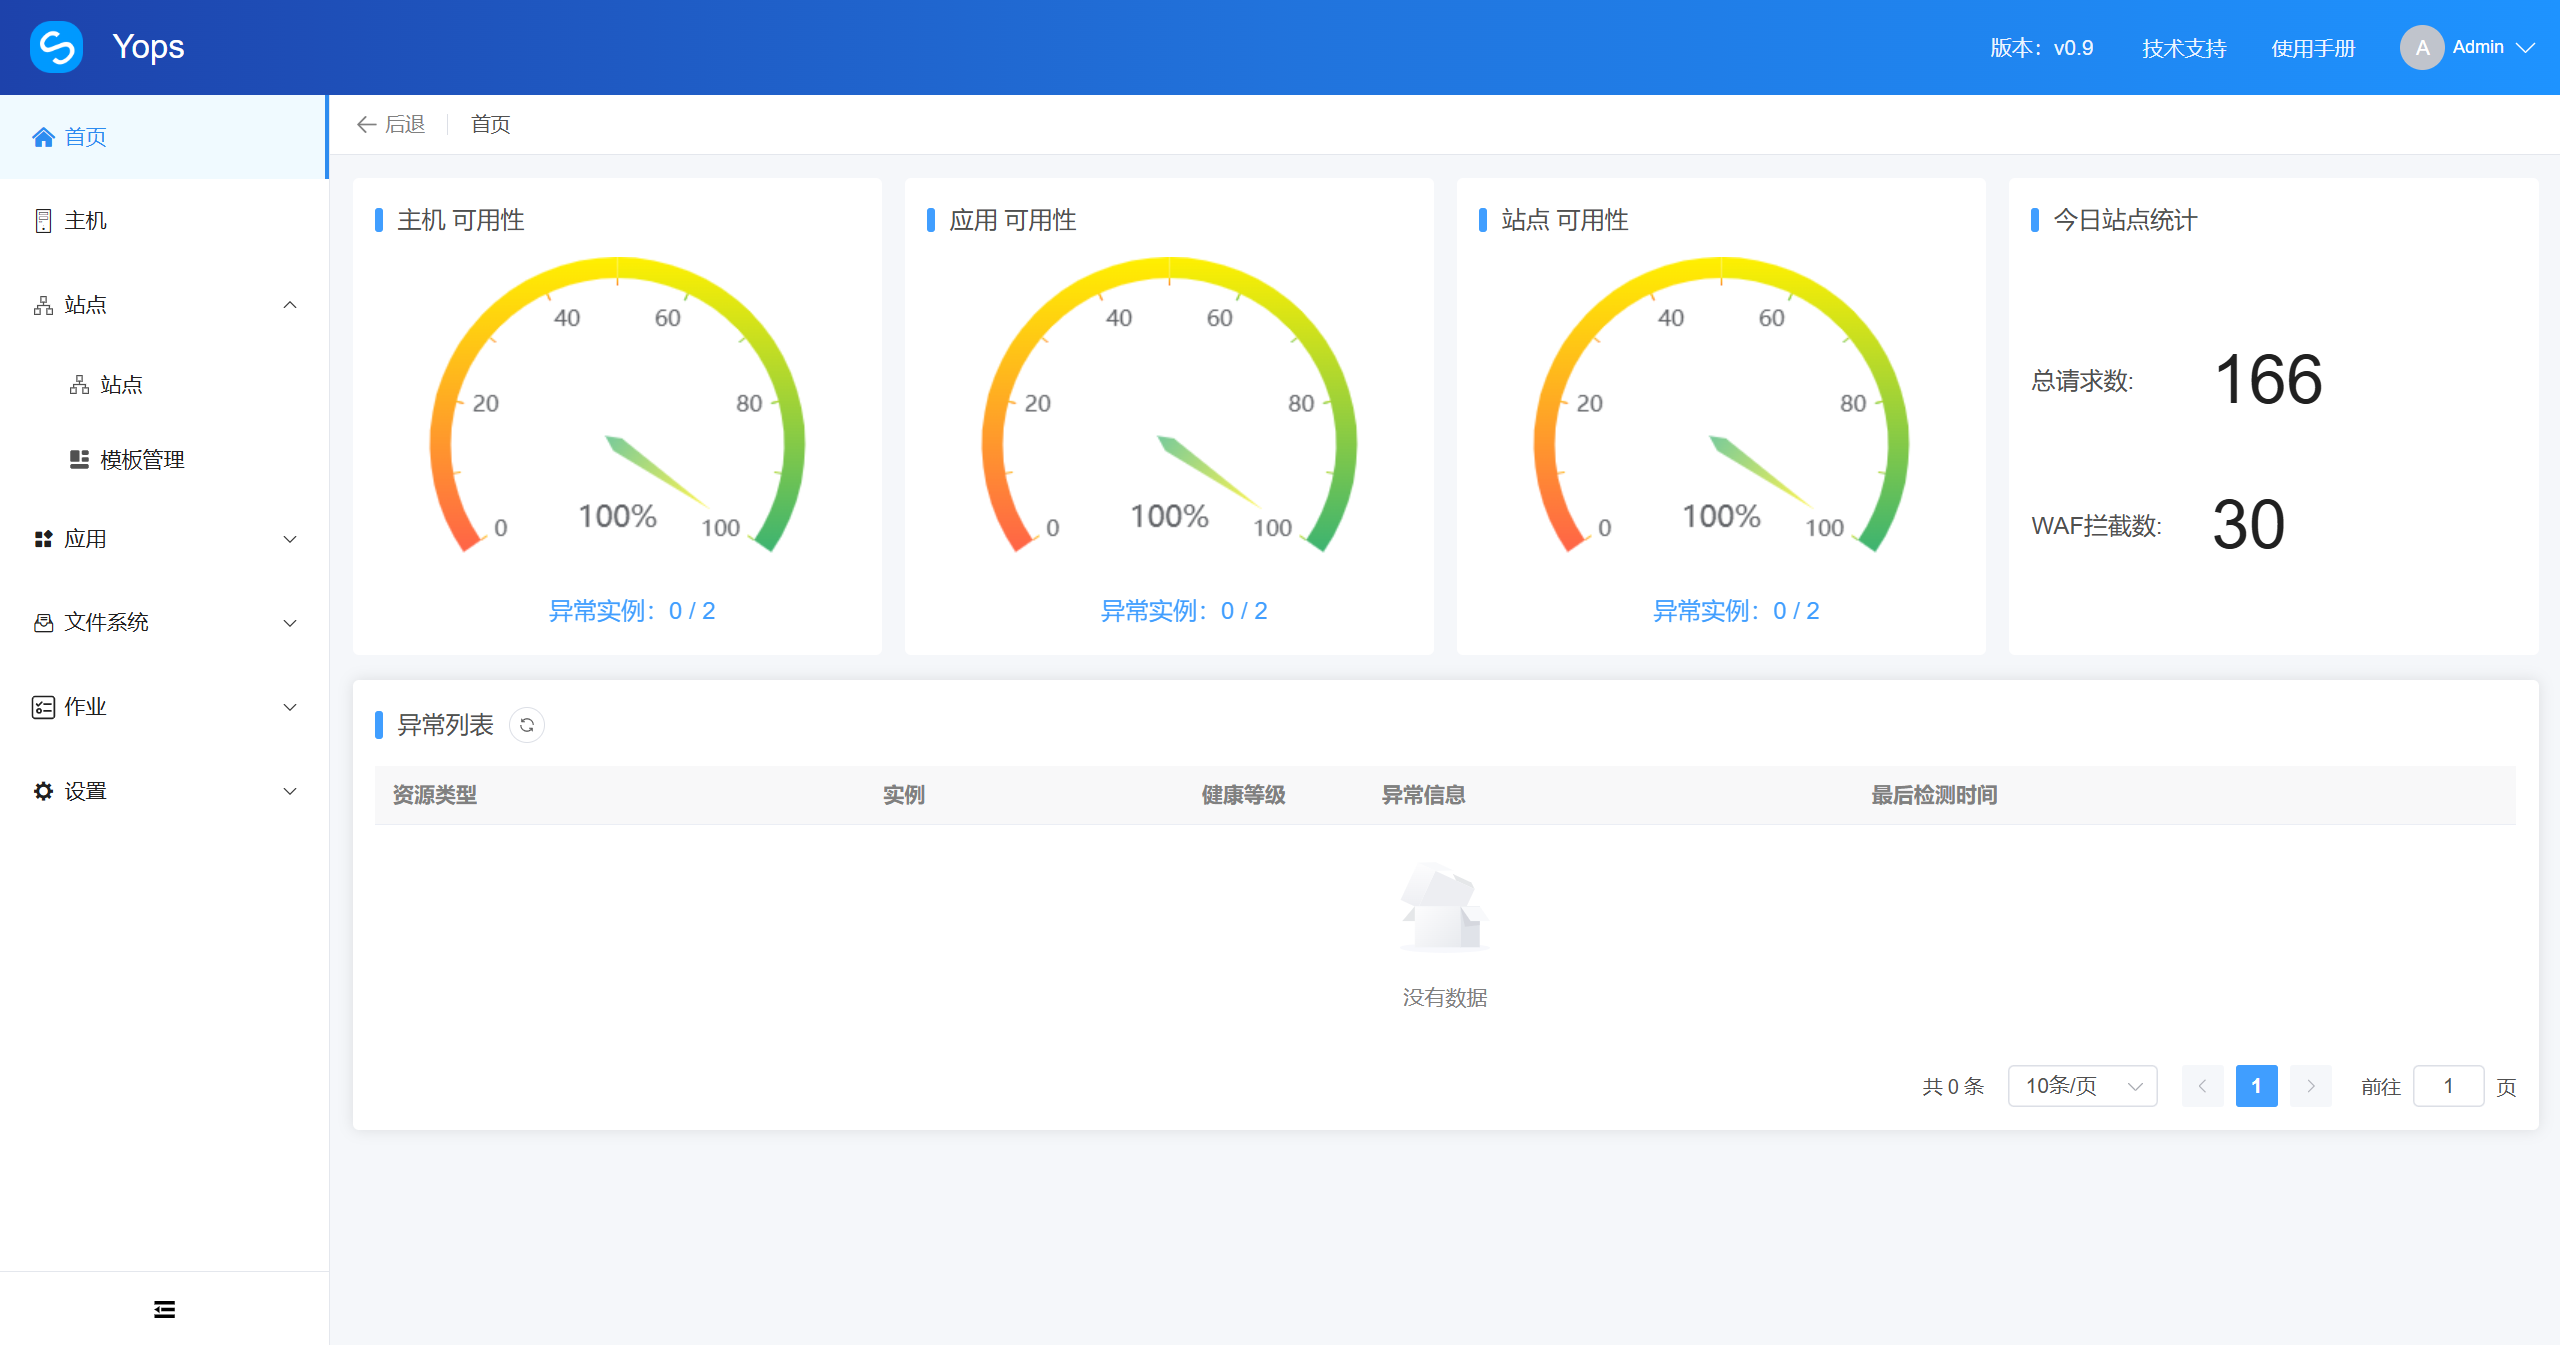Open 模板管理 submenu entry
Screen dimensions: 2560x1345
164,459
